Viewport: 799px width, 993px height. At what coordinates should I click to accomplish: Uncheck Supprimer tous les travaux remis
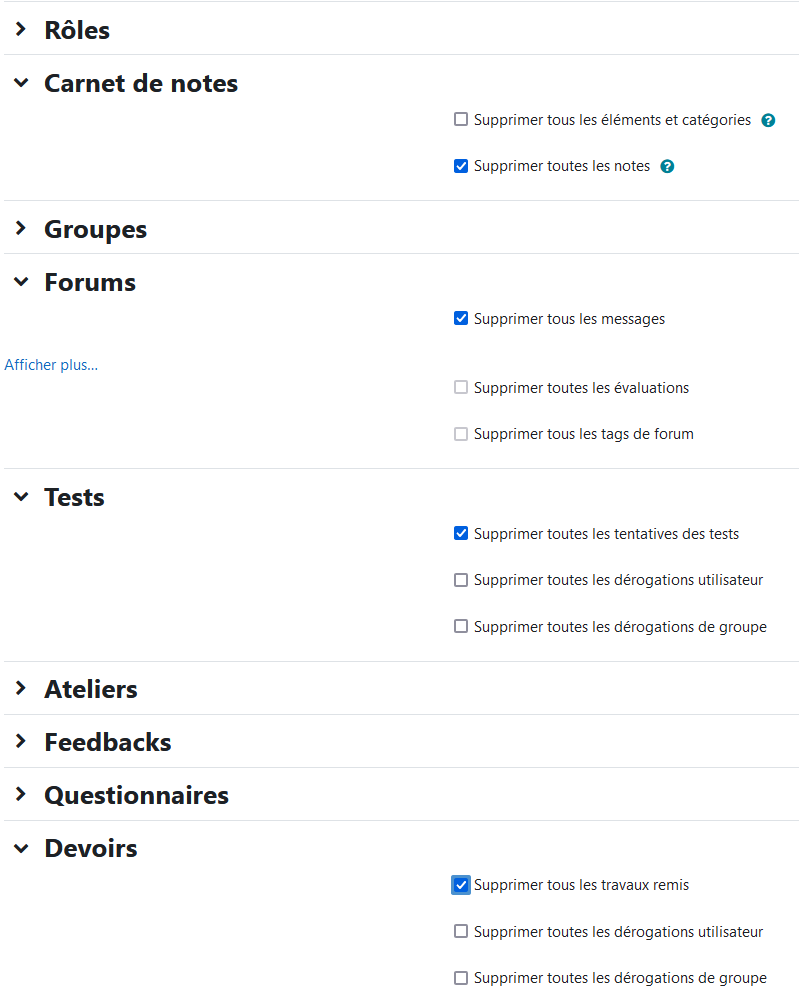(x=461, y=885)
